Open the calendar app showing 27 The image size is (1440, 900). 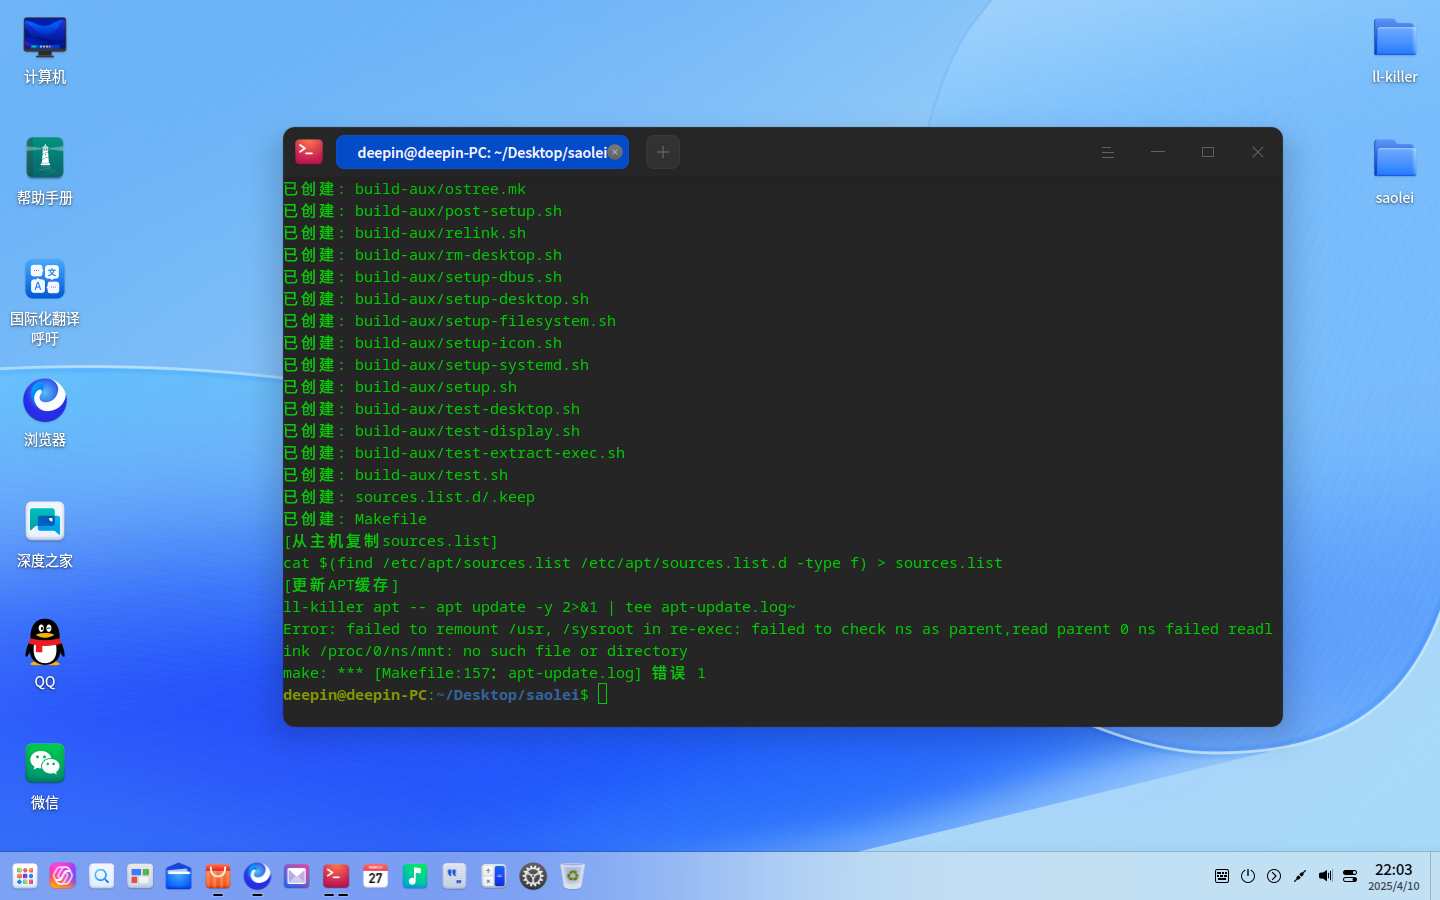tap(375, 876)
